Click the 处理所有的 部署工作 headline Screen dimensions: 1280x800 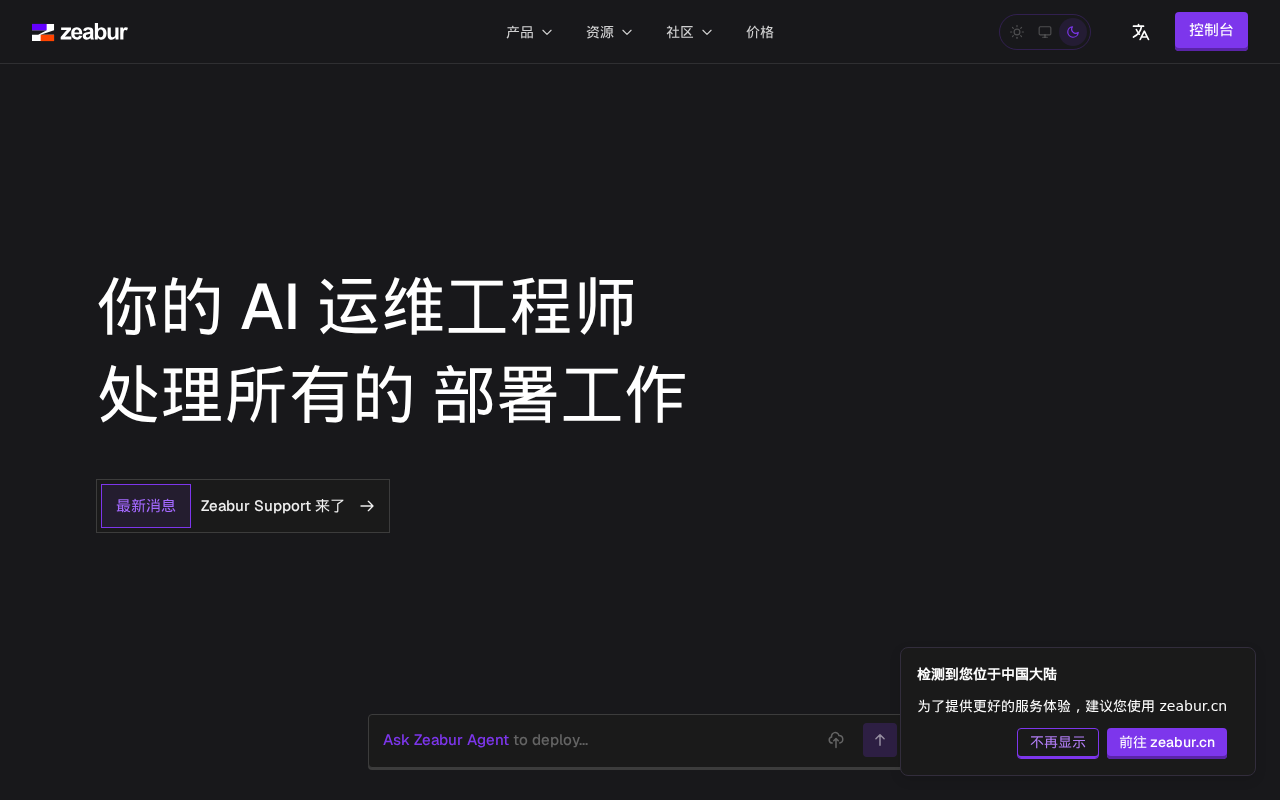[392, 394]
